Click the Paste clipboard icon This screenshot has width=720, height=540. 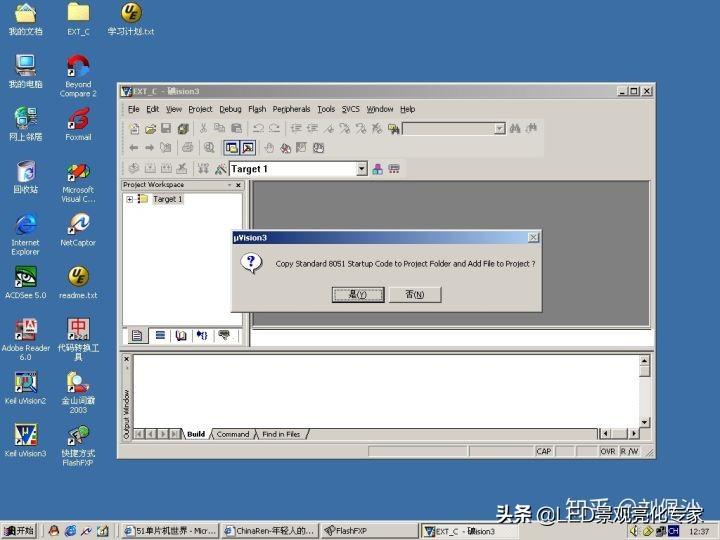pos(236,129)
